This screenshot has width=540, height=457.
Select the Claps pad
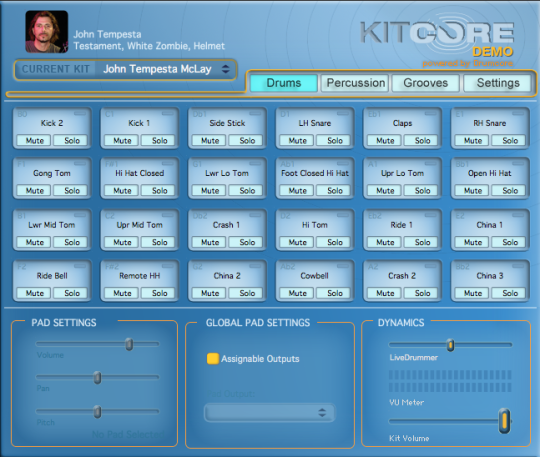click(402, 123)
